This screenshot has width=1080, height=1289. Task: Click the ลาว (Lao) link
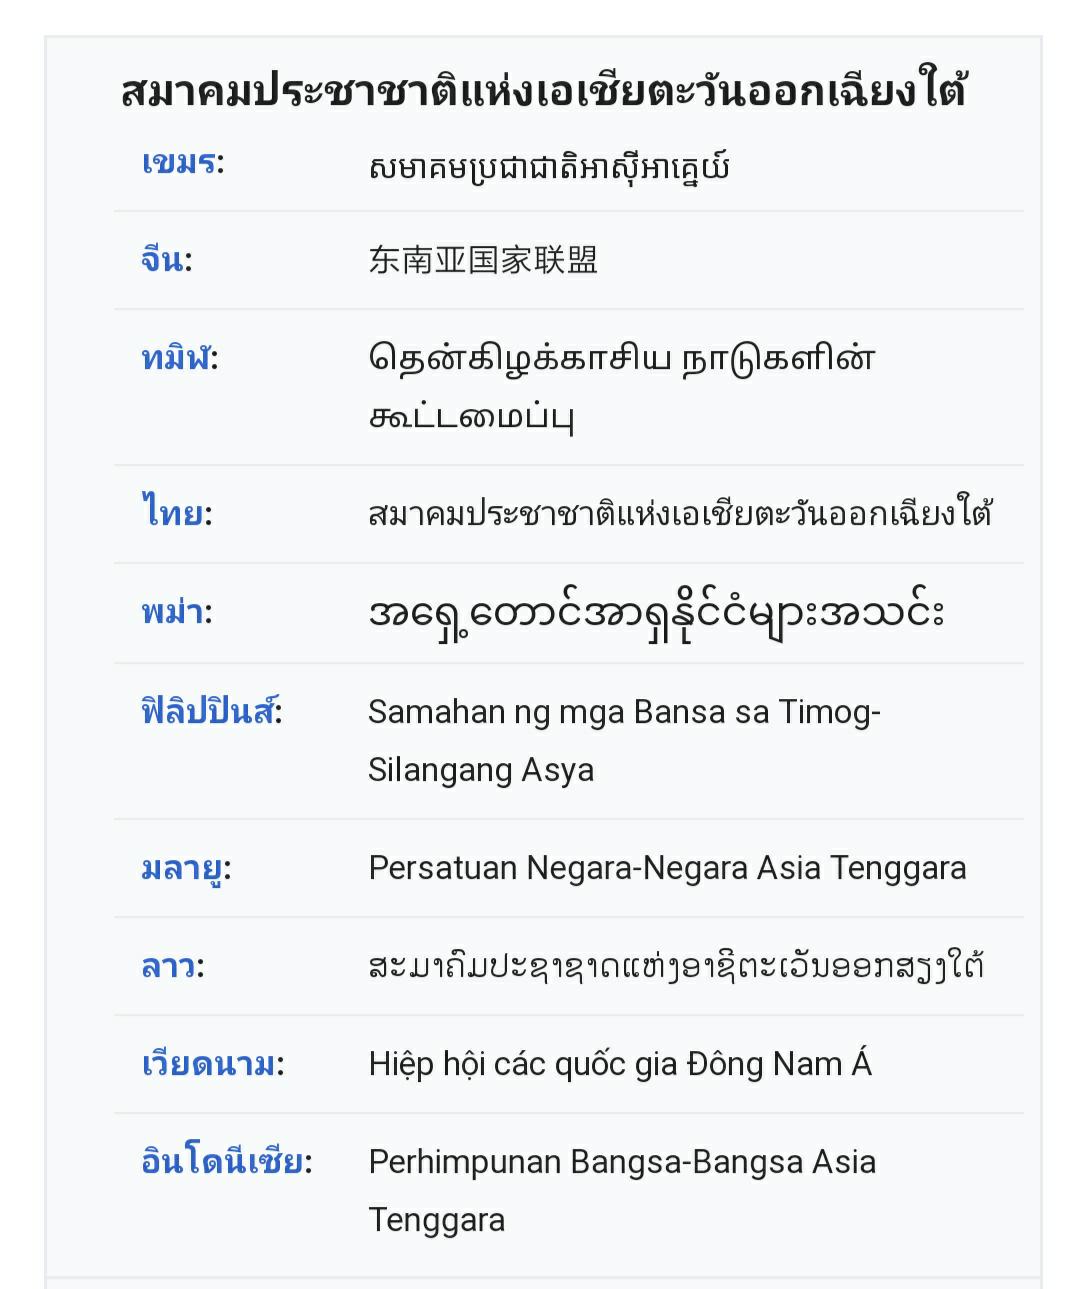(x=168, y=966)
